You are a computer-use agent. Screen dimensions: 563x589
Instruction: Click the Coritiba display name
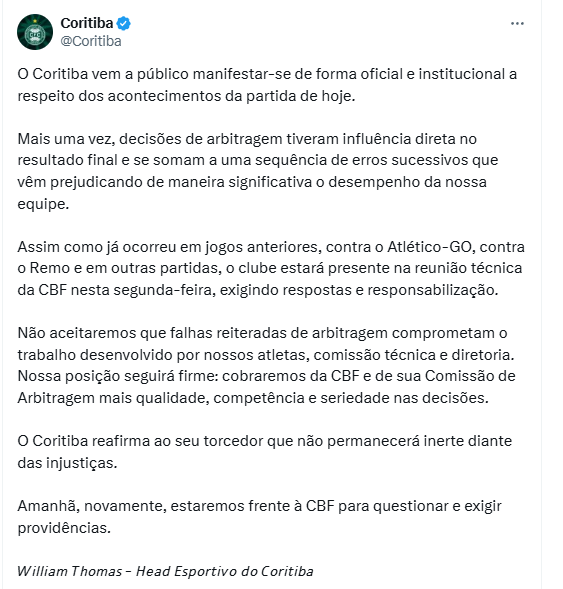87,23
